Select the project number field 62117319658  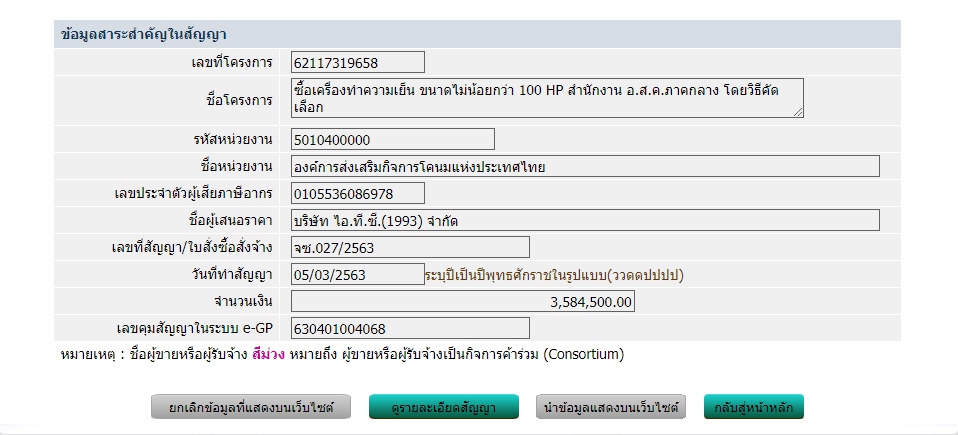pyautogui.click(x=357, y=62)
